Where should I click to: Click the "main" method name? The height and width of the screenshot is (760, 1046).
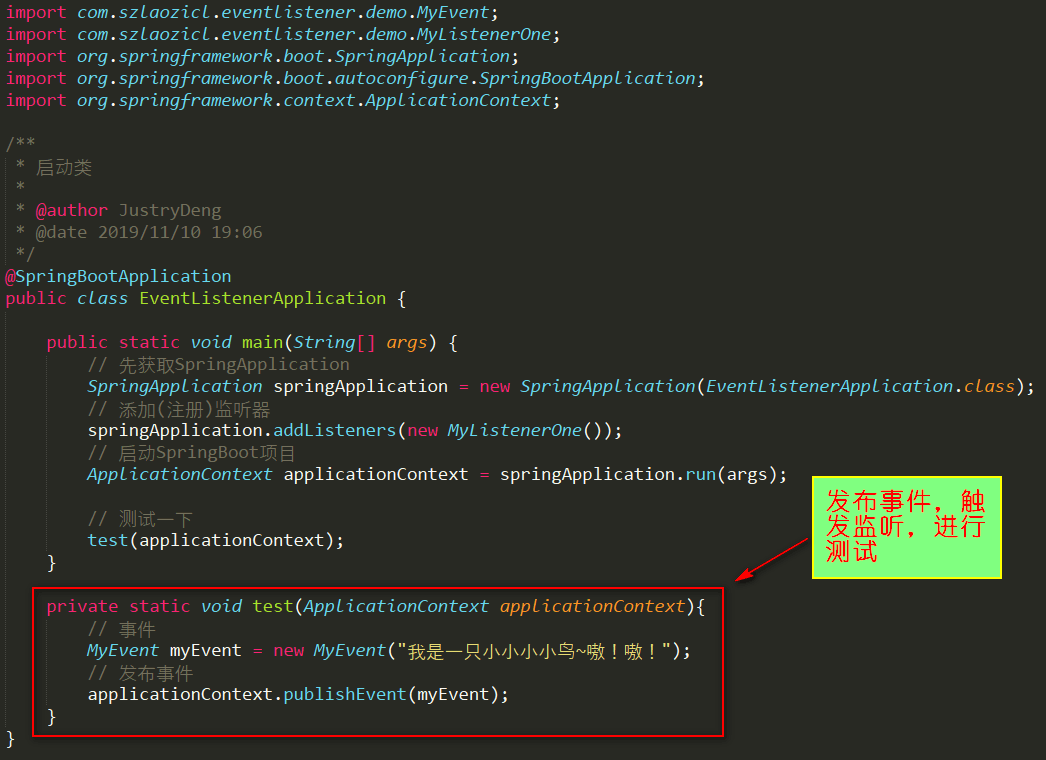click(x=262, y=342)
